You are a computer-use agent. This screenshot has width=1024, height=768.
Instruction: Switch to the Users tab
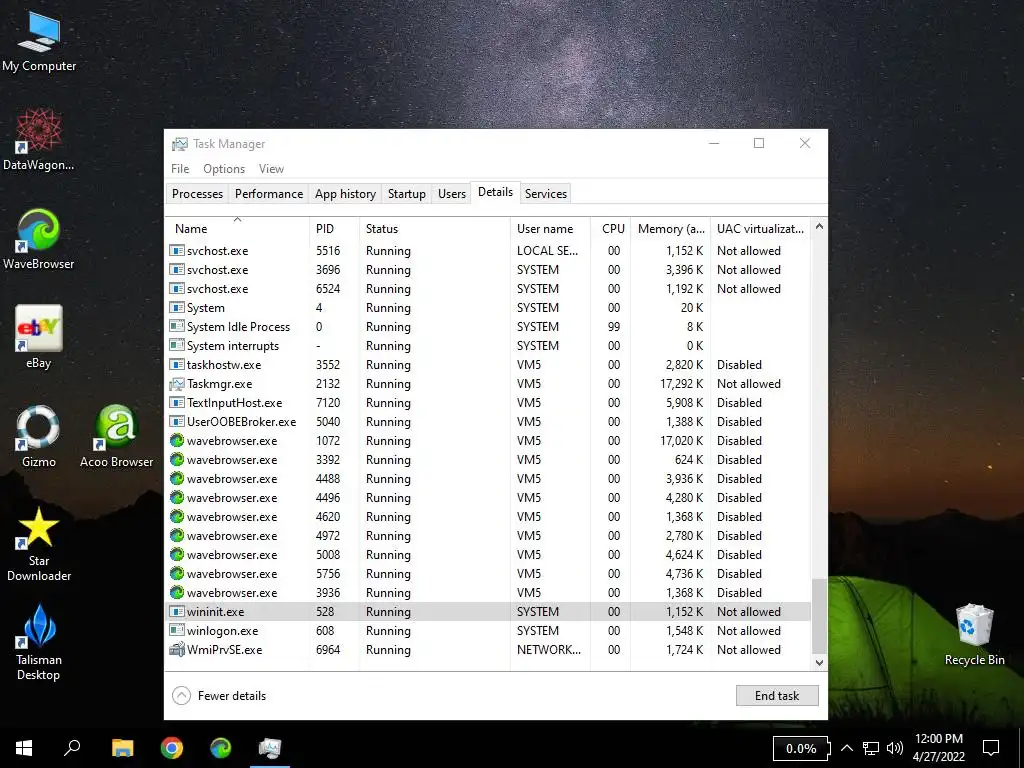click(x=452, y=194)
